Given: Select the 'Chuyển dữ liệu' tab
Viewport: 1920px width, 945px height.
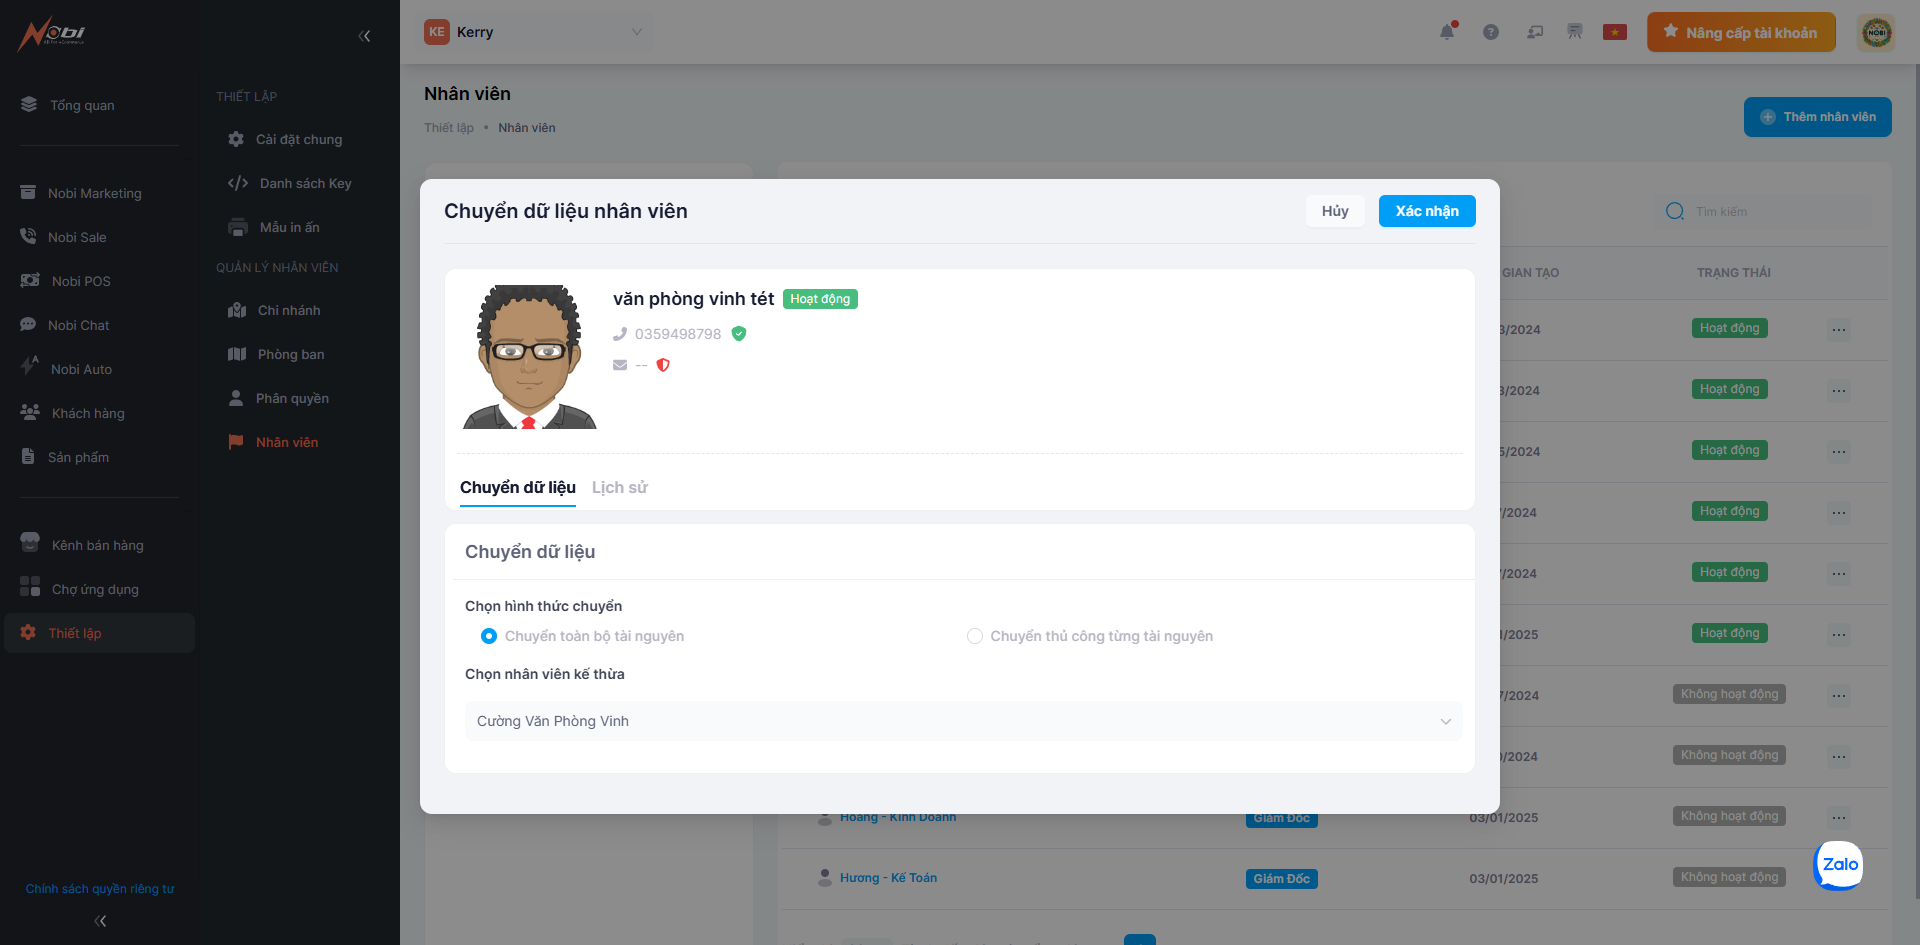Looking at the screenshot, I should point(517,488).
